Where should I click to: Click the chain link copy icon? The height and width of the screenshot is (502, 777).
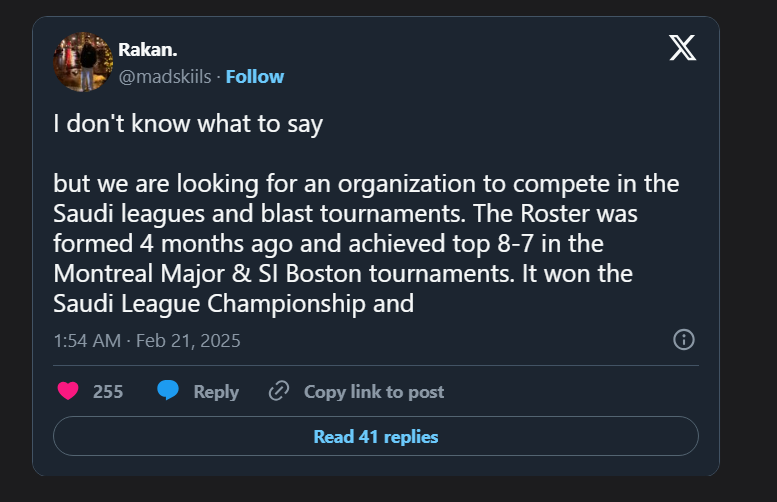(x=279, y=391)
